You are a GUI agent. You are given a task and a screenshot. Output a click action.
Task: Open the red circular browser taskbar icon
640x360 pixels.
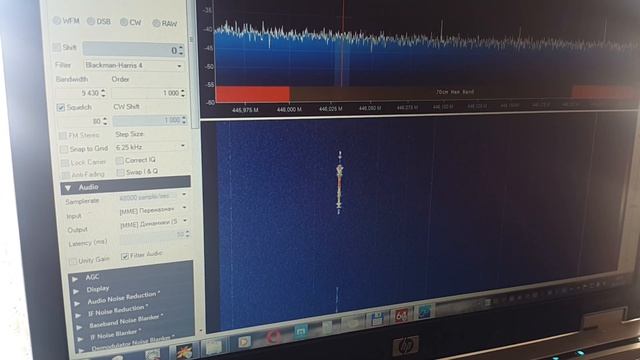click(x=273, y=337)
